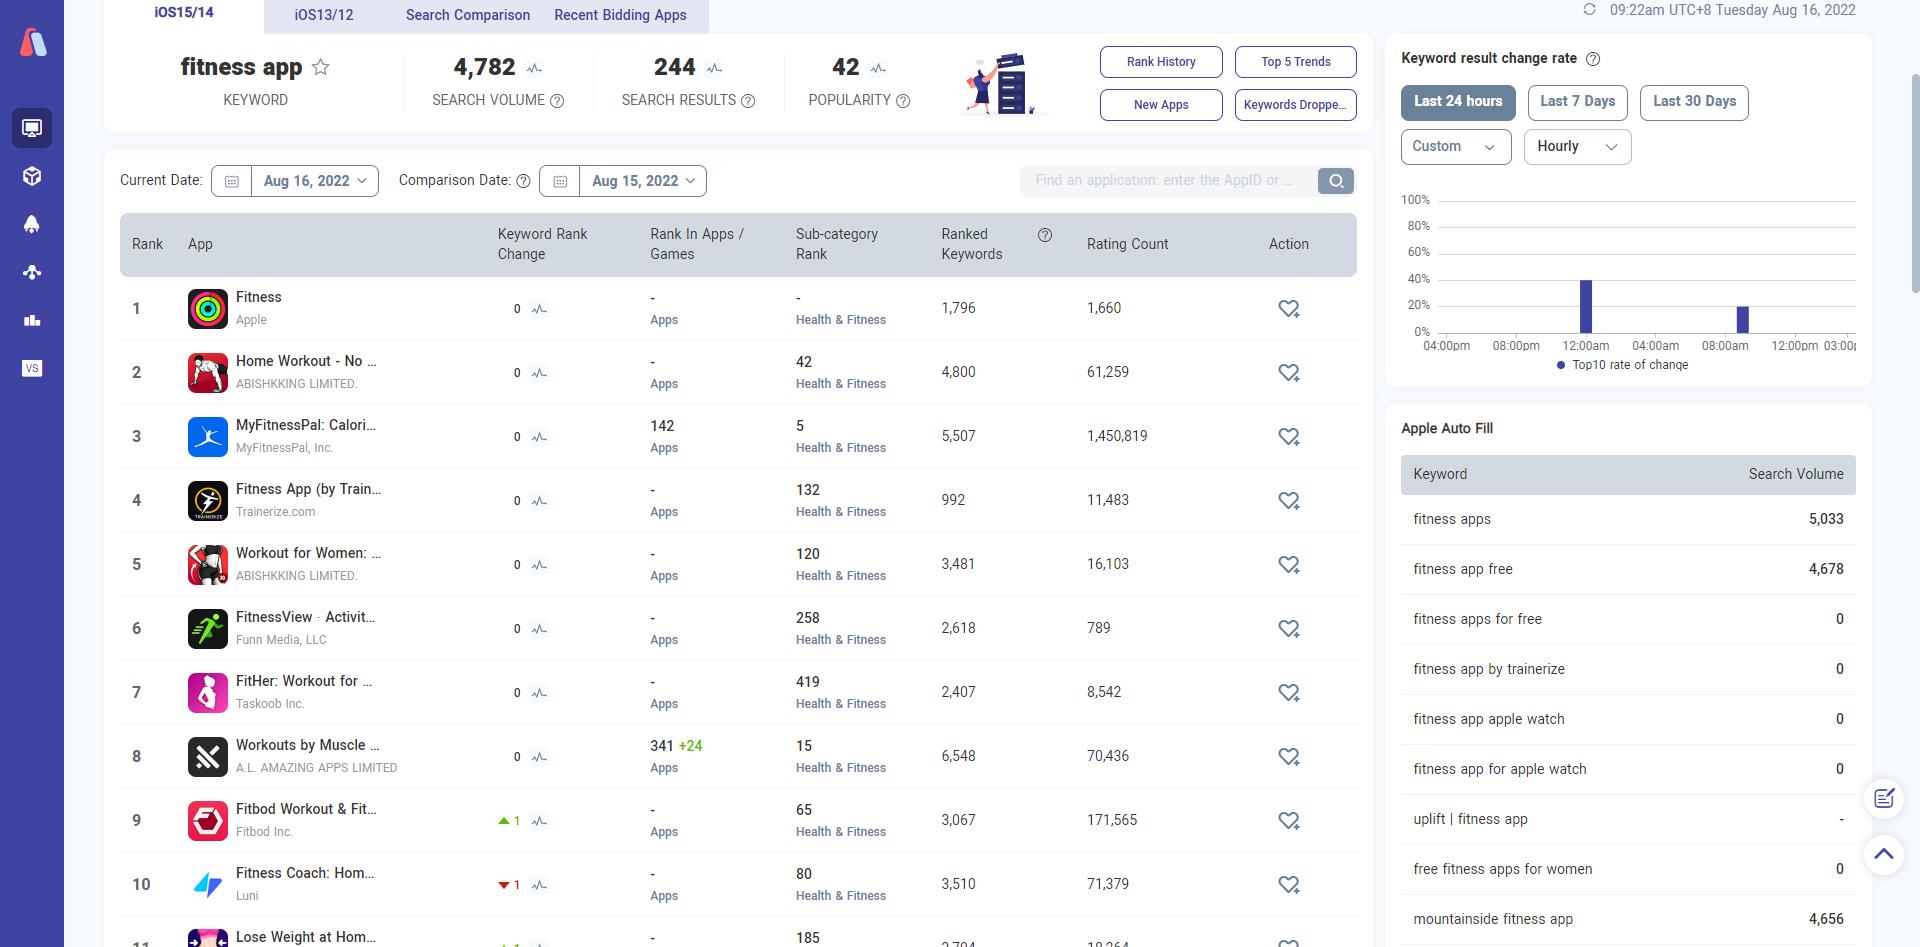Show Comparison Date help icon
Image resolution: width=1920 pixels, height=947 pixels.
click(523, 181)
